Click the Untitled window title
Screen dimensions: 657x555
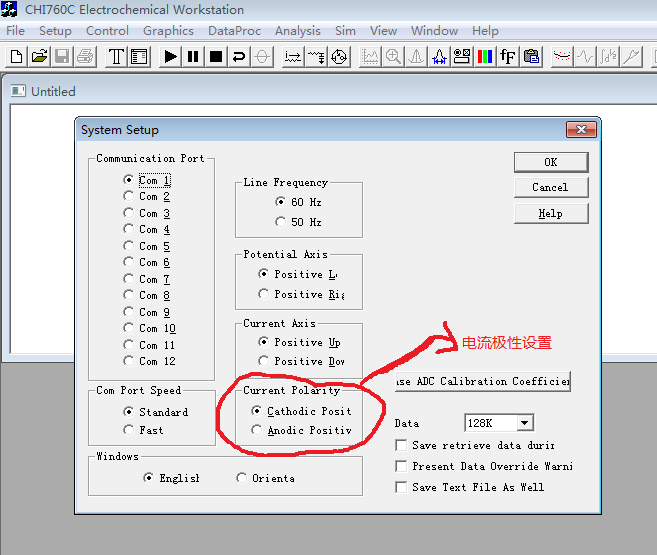click(x=54, y=91)
